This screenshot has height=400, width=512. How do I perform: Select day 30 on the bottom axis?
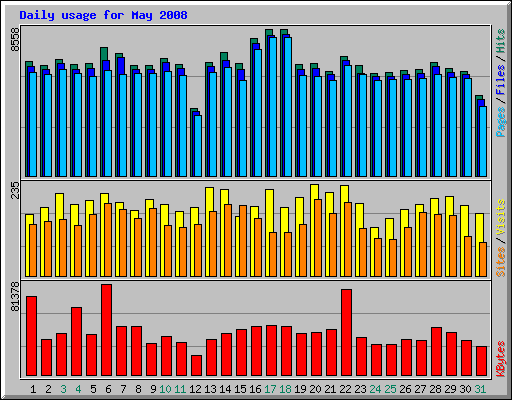coord(465,389)
